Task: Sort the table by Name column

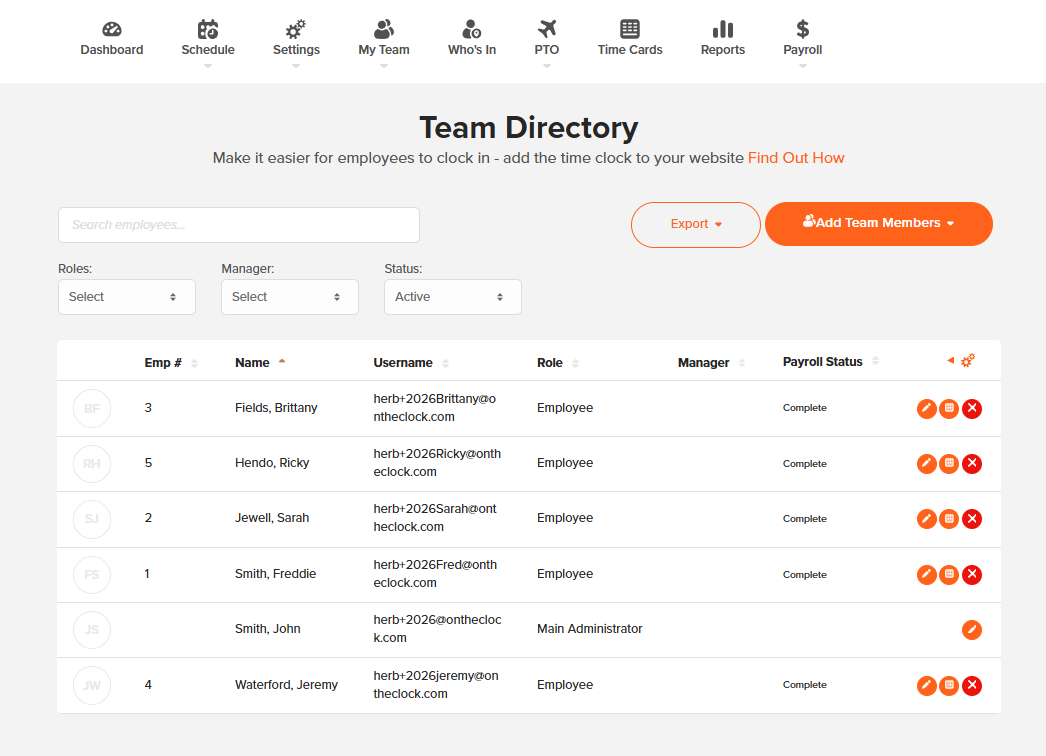Action: click(x=260, y=362)
